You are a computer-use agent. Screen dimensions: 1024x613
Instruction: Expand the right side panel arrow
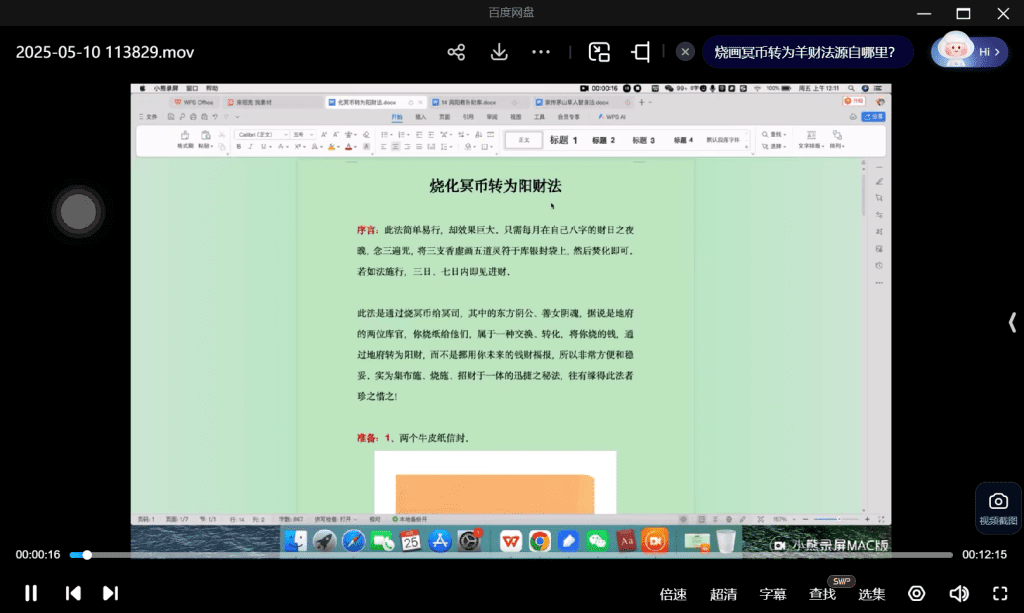1012,321
